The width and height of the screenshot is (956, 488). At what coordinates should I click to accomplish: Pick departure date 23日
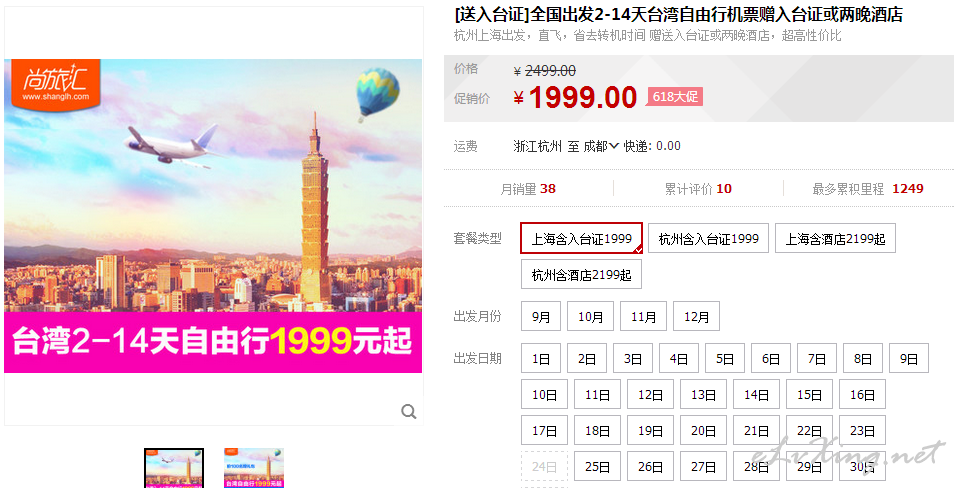(x=862, y=431)
